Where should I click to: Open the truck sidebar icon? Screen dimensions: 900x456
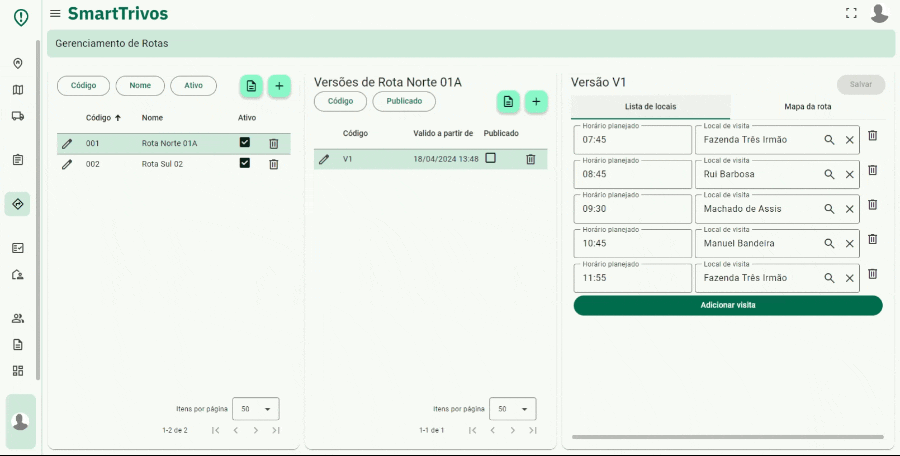tap(18, 116)
